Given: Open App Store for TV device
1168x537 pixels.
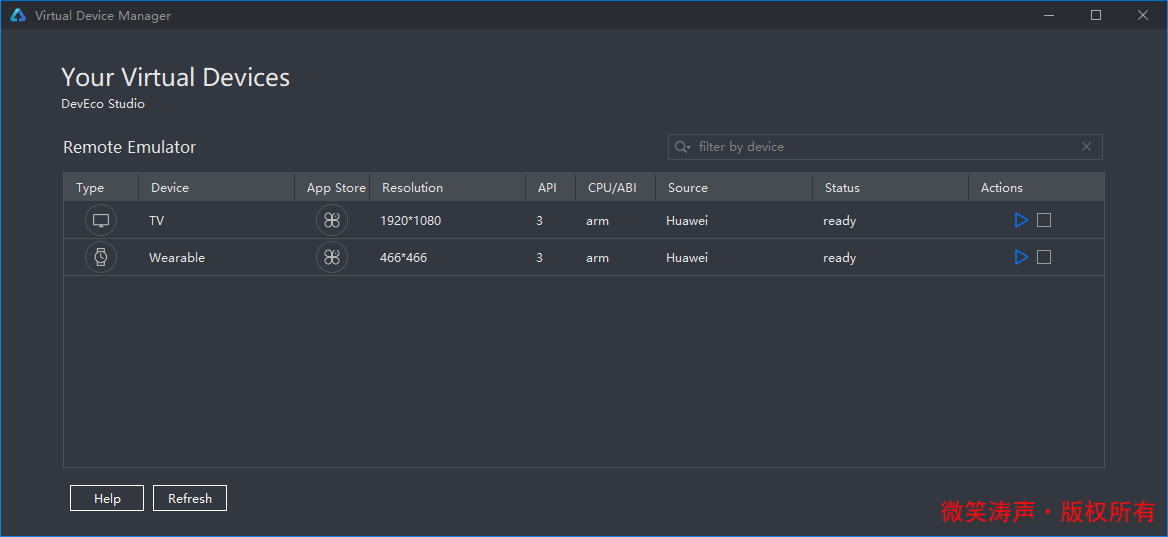Looking at the screenshot, I should 332,221.
